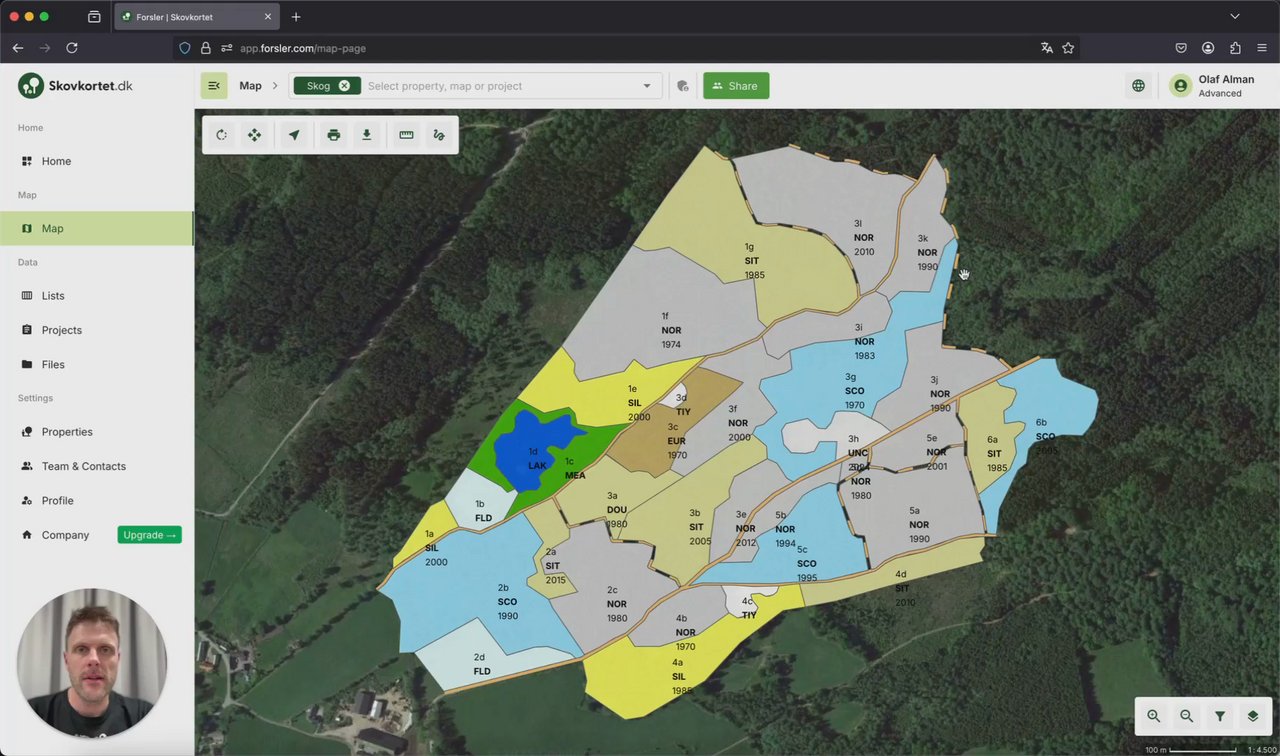1280x756 pixels.
Task: Open the Firefox account icon
Action: tap(1208, 48)
